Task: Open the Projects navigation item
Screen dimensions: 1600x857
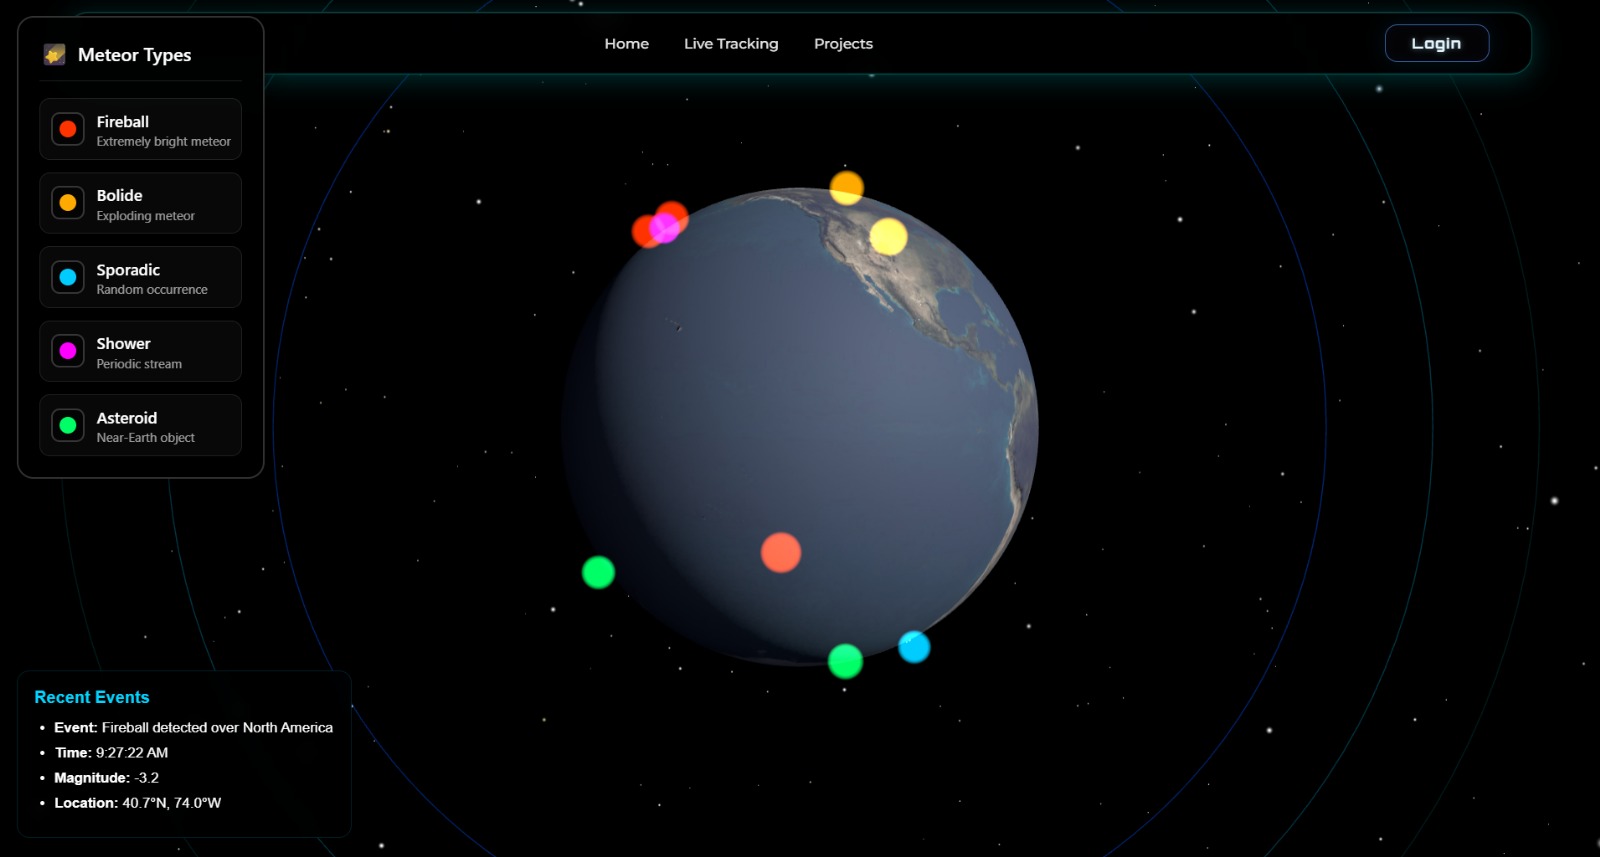Action: tap(843, 44)
